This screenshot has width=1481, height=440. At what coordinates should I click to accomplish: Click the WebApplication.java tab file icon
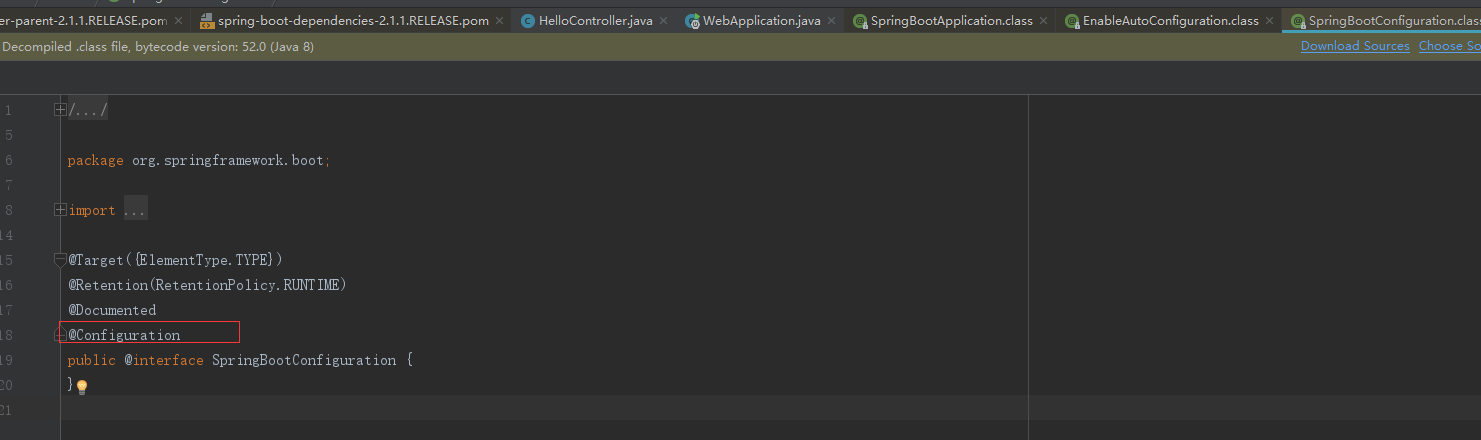click(692, 21)
